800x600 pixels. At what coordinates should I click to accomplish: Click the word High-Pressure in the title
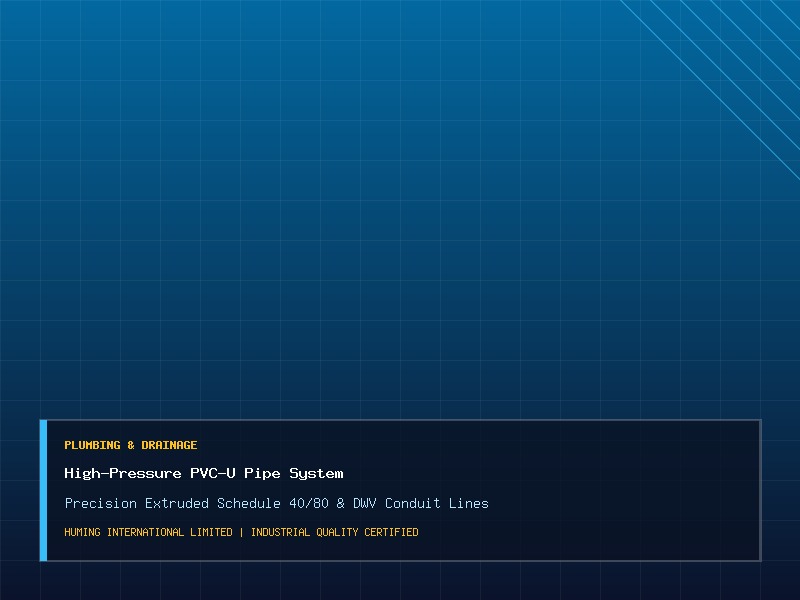[x=122, y=474]
